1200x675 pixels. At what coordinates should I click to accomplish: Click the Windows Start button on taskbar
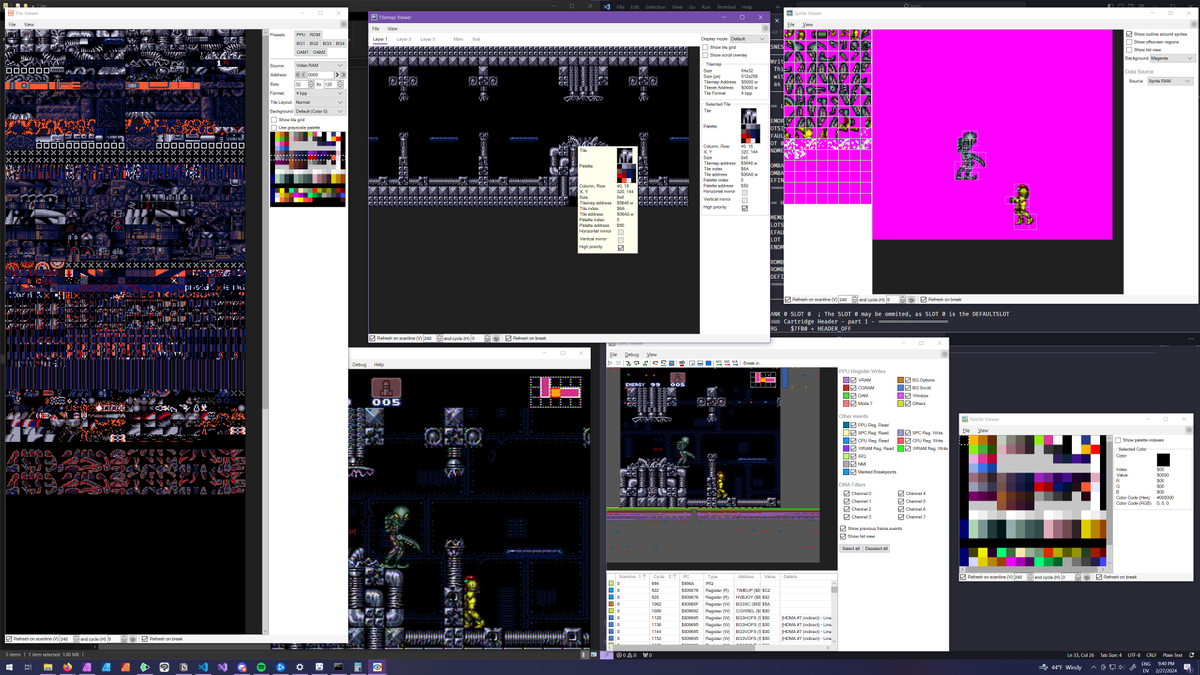tap(9, 666)
